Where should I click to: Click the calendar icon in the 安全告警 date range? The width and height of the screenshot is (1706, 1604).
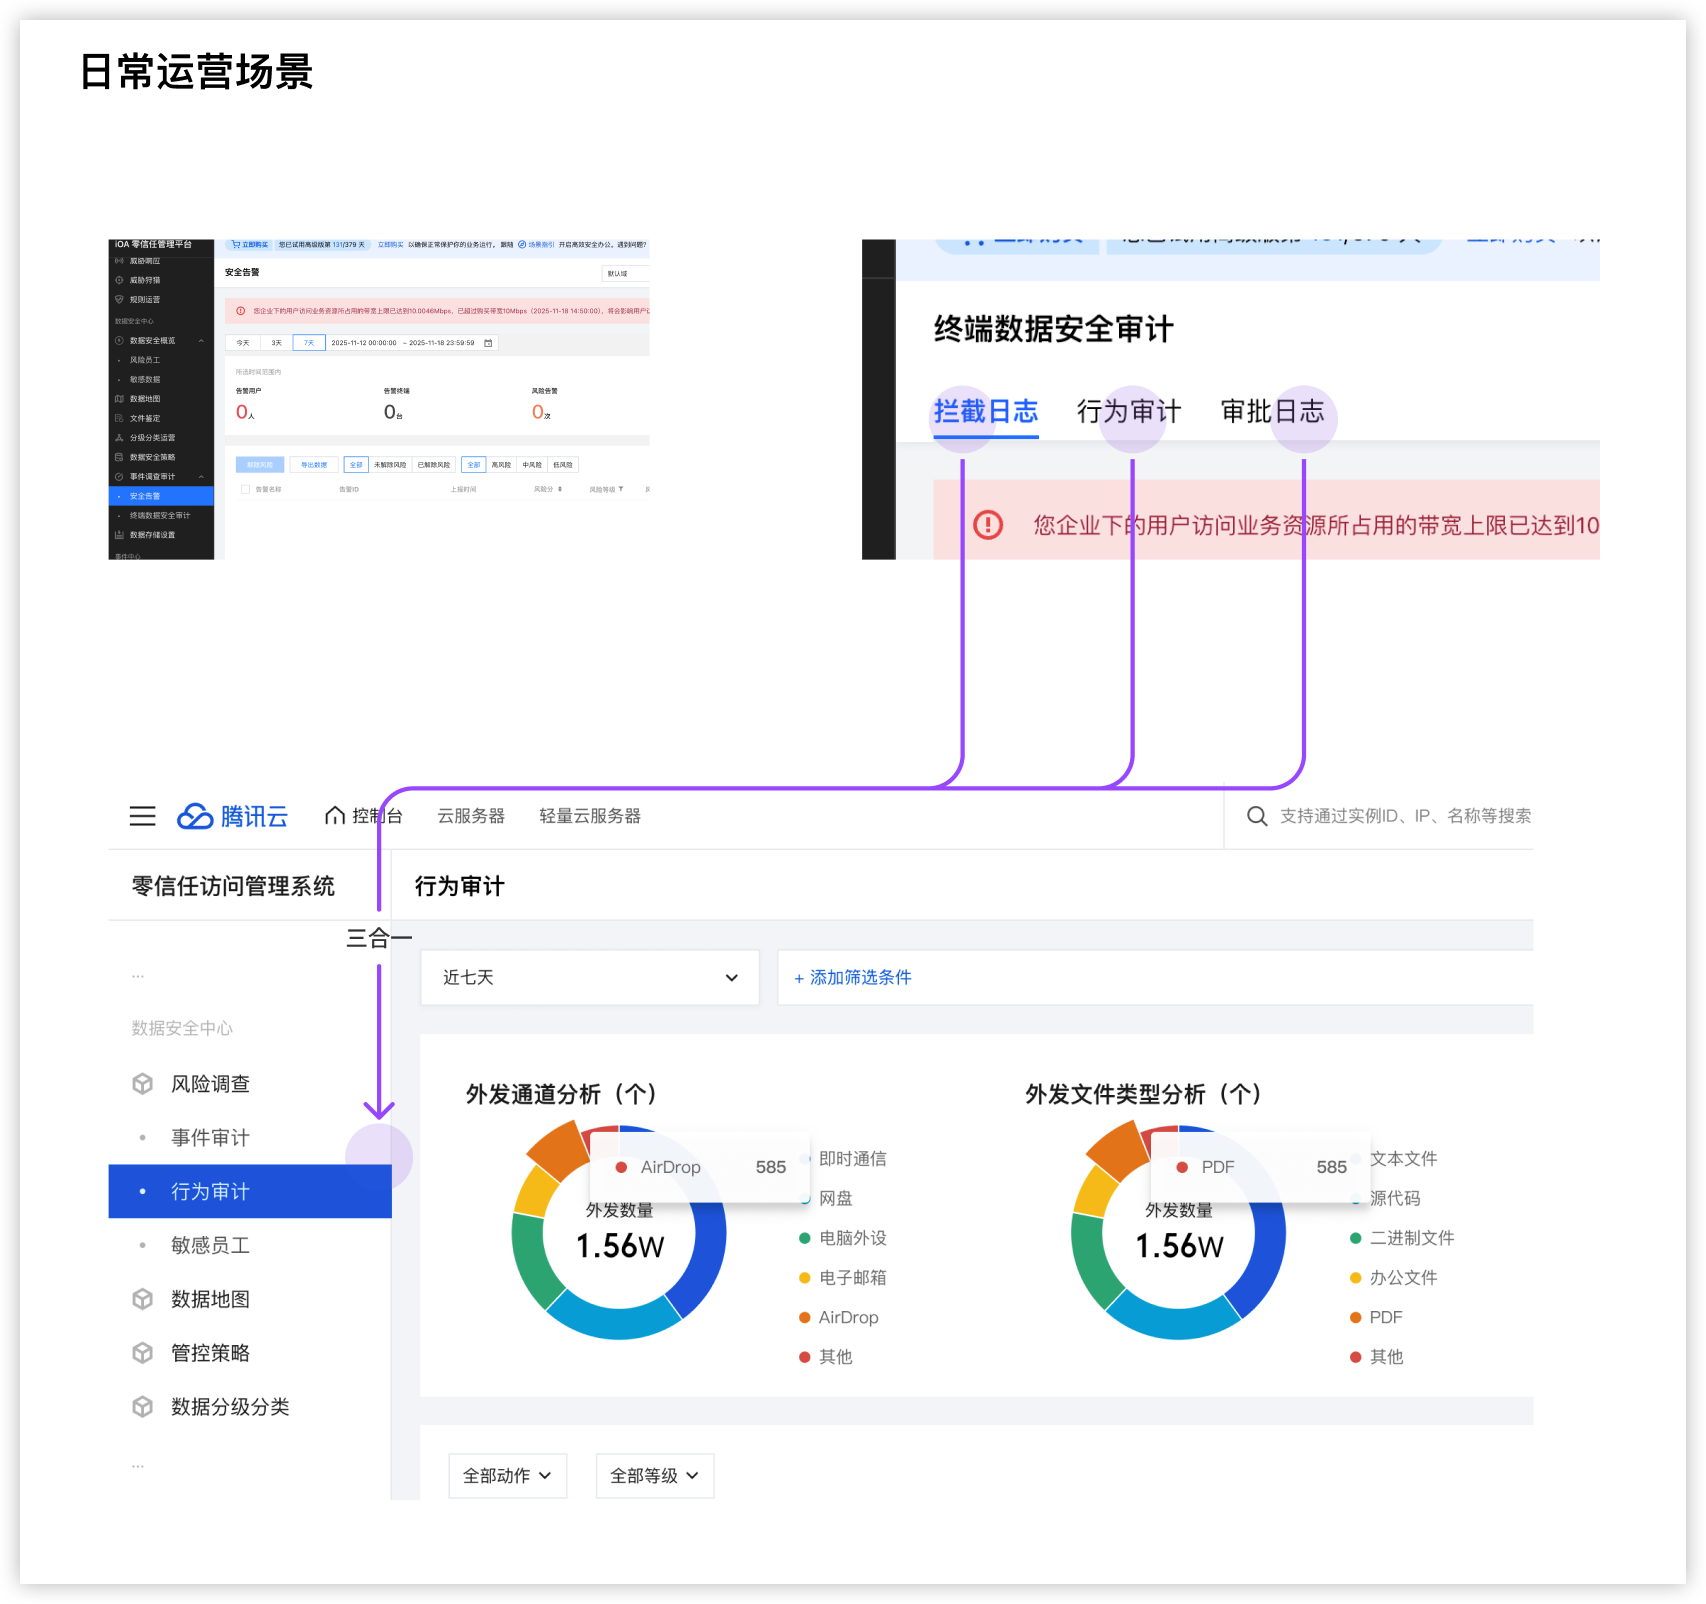tap(488, 343)
